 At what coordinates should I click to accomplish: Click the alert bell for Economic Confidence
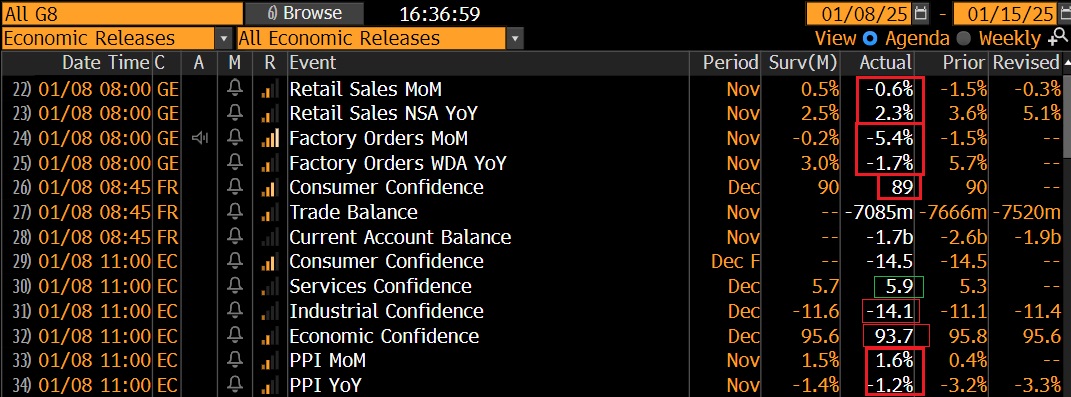pyautogui.click(x=235, y=336)
